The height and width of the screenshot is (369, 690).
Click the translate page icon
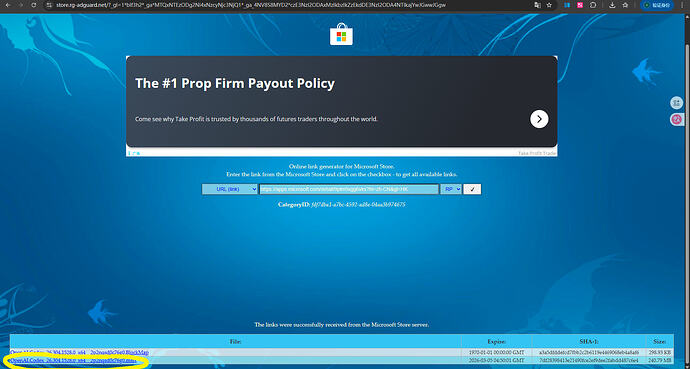coord(537,5)
